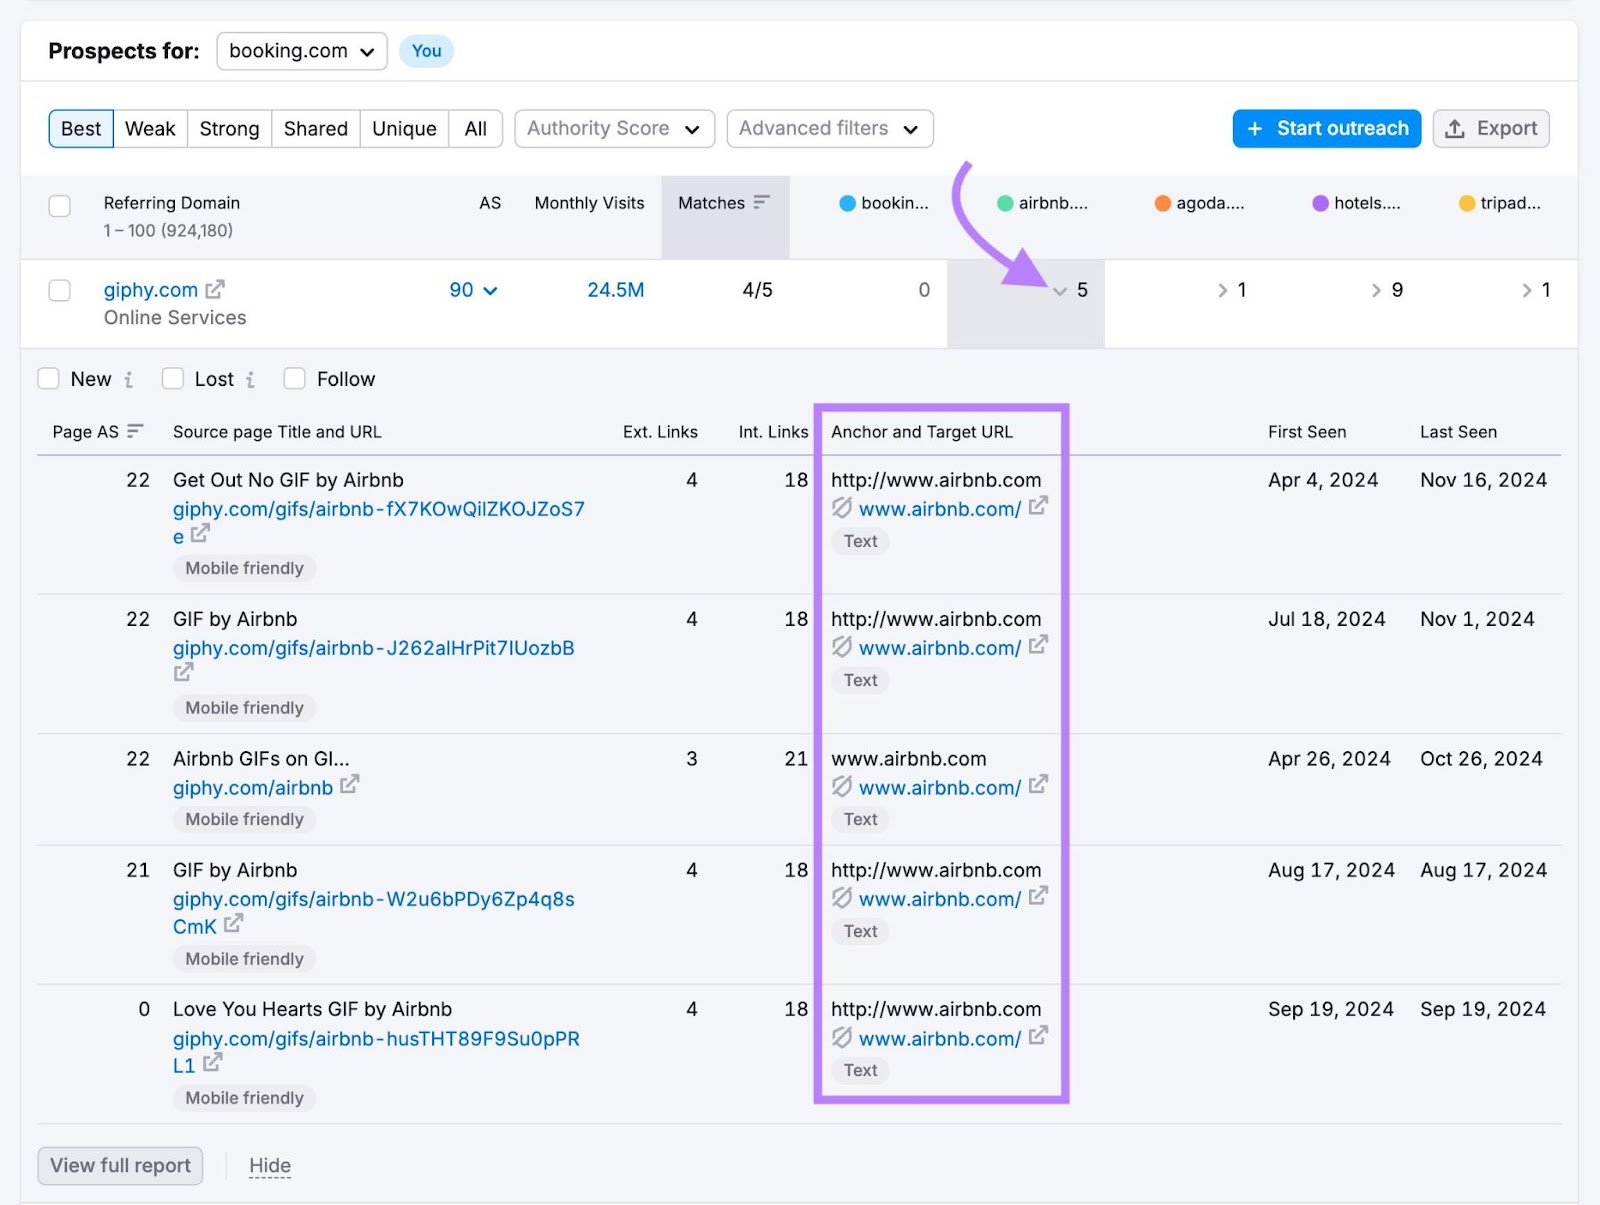
Task: Open external link for airbnb-W2u6bPDy6Zp4q8sCmK page
Action: point(233,924)
